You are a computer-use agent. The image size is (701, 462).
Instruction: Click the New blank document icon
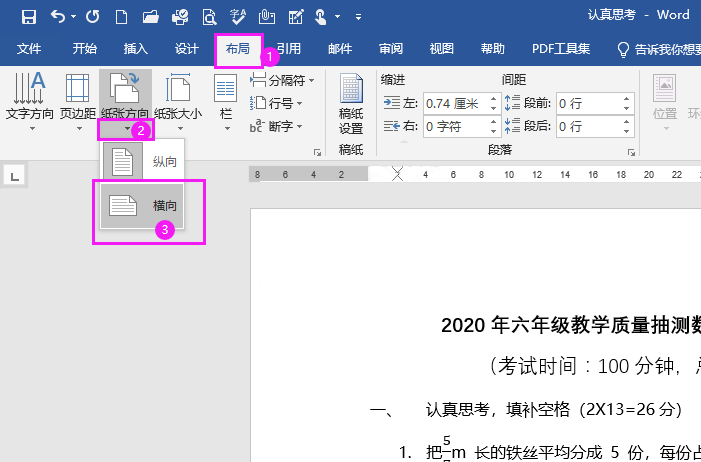(x=121, y=16)
